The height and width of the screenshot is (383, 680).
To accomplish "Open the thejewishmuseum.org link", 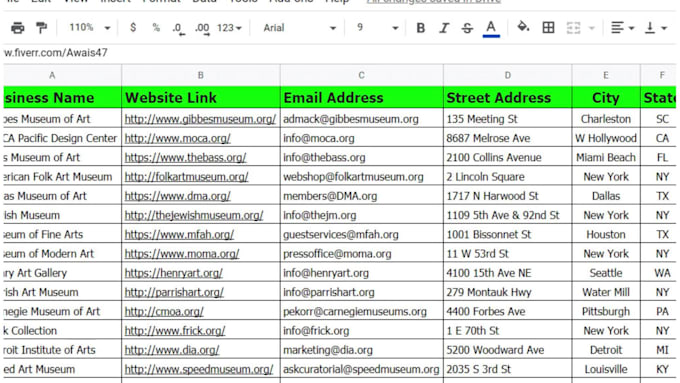I will [x=194, y=215].
